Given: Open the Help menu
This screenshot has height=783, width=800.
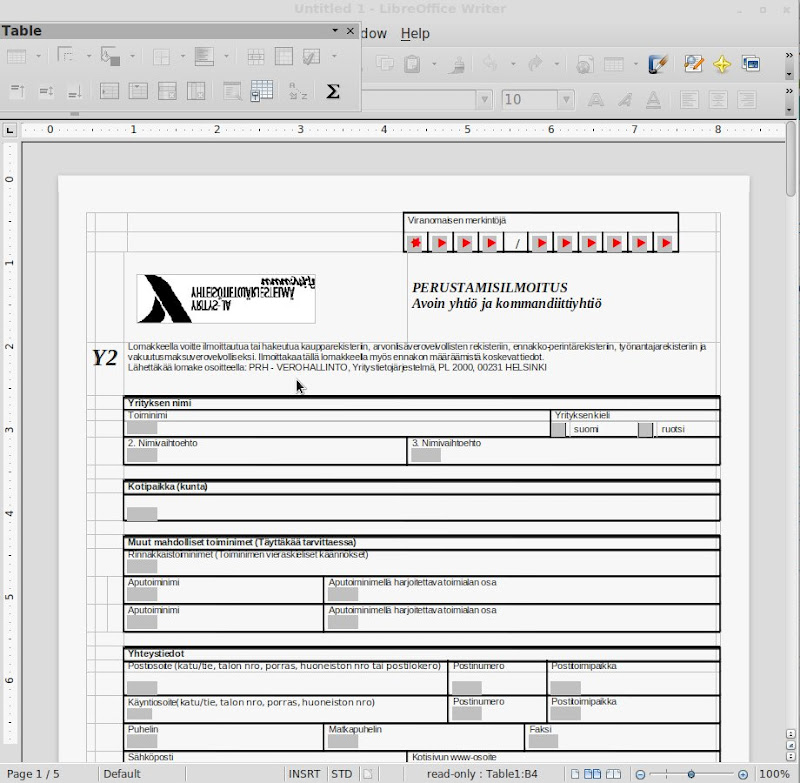Looking at the screenshot, I should [415, 33].
